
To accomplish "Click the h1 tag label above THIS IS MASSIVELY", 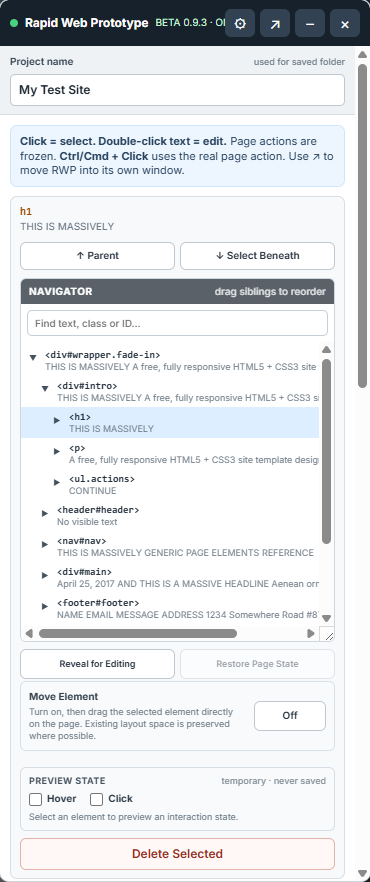I will tap(26, 212).
